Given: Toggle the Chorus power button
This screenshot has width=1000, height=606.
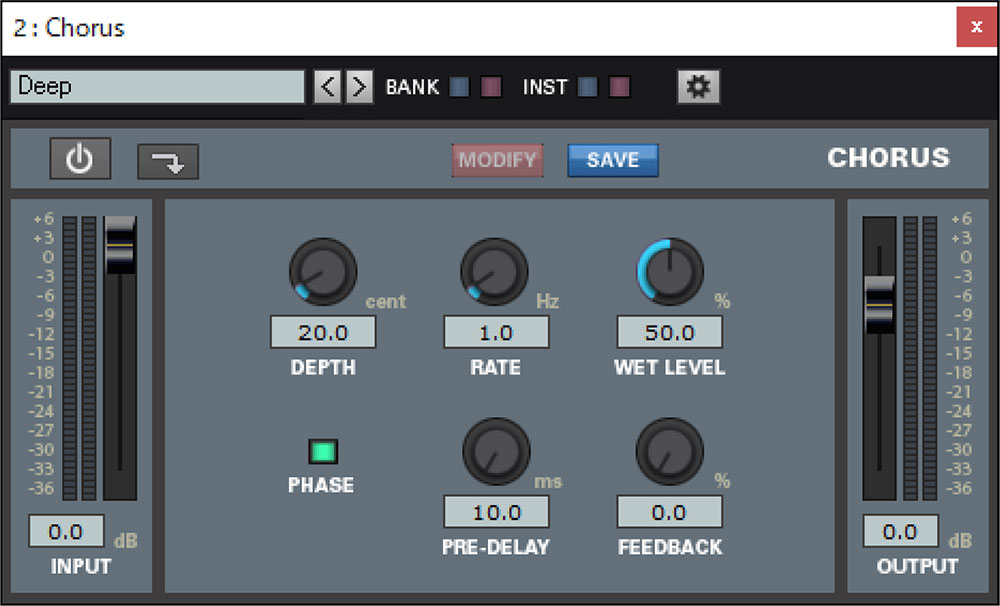Looking at the screenshot, I should tap(80, 160).
